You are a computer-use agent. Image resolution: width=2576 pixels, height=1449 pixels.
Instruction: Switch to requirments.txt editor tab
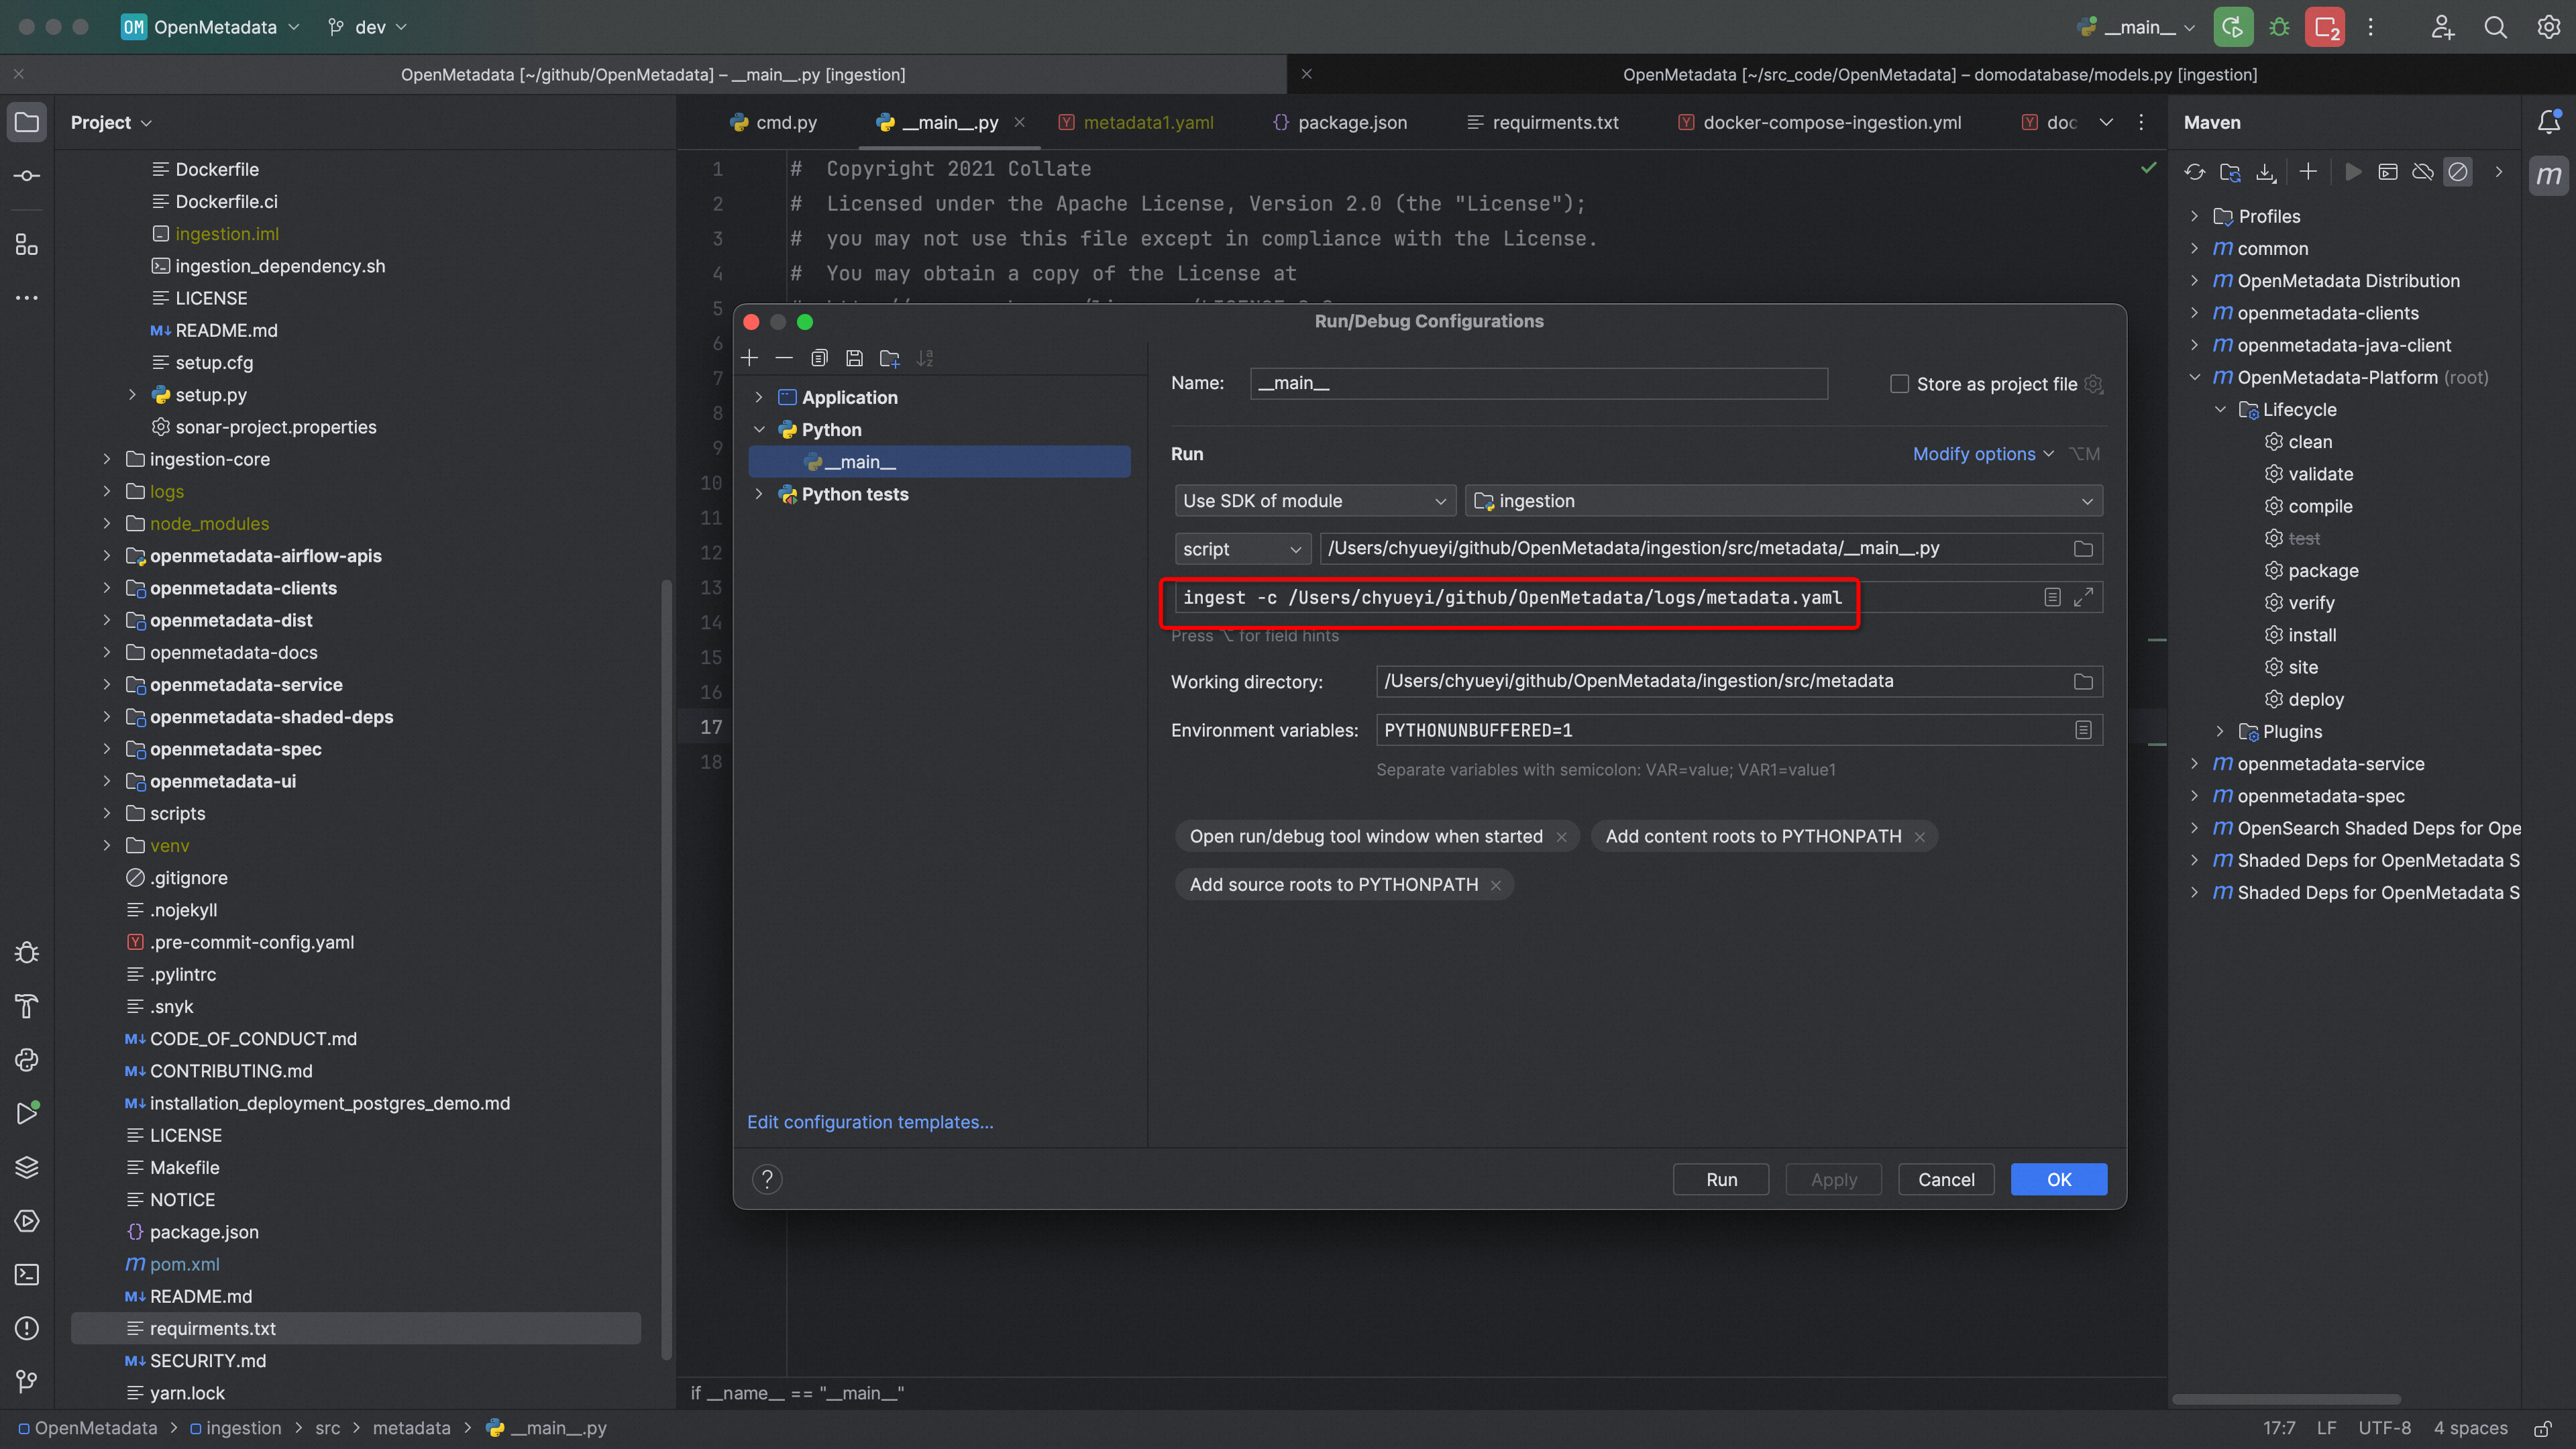pos(1542,122)
